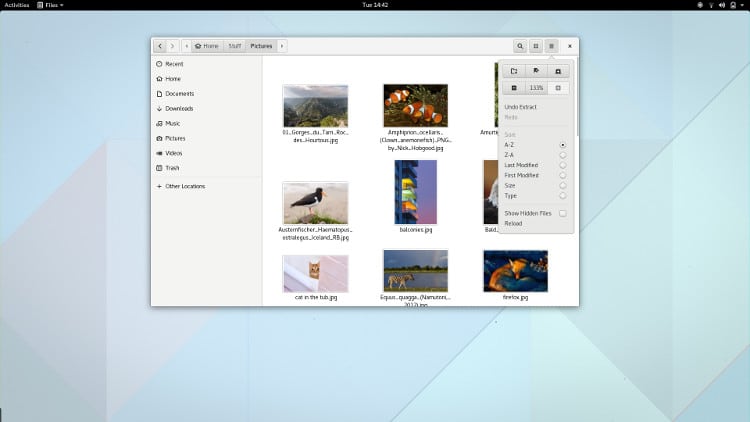Screen dimensions: 750x422
Task: Go back with the left arrow button
Action: 160,46
